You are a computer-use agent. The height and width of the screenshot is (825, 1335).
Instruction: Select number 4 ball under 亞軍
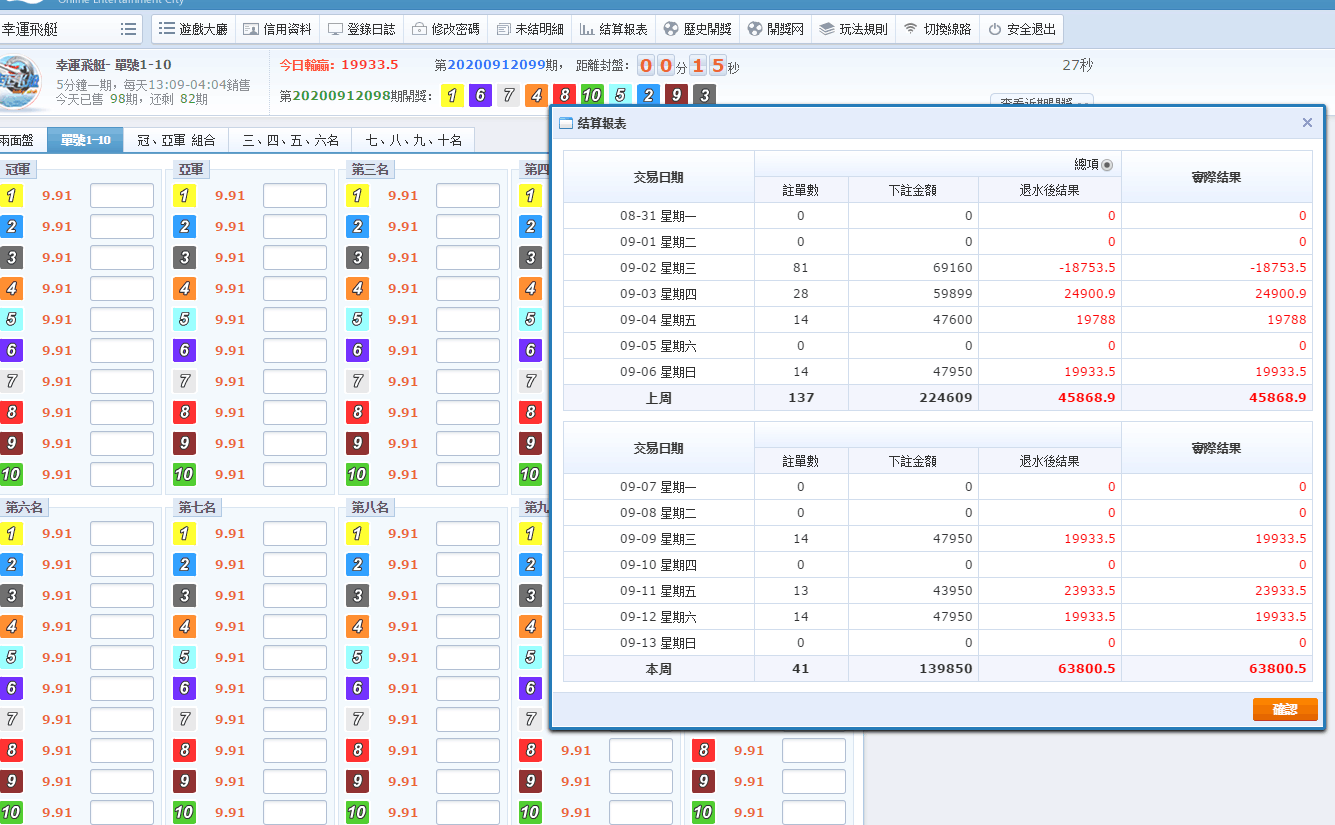point(184,289)
